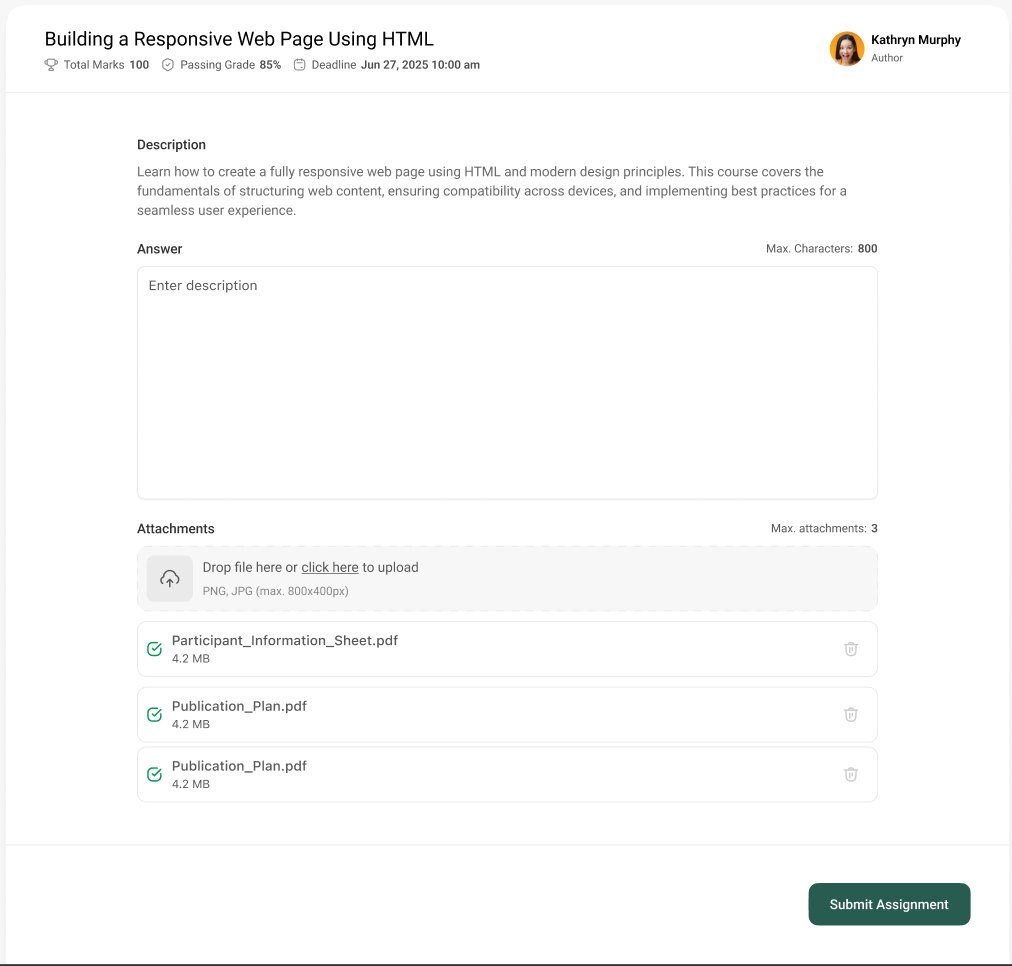Click the Submit Assignment button
Screen dimensions: 1012x966
tap(889, 904)
